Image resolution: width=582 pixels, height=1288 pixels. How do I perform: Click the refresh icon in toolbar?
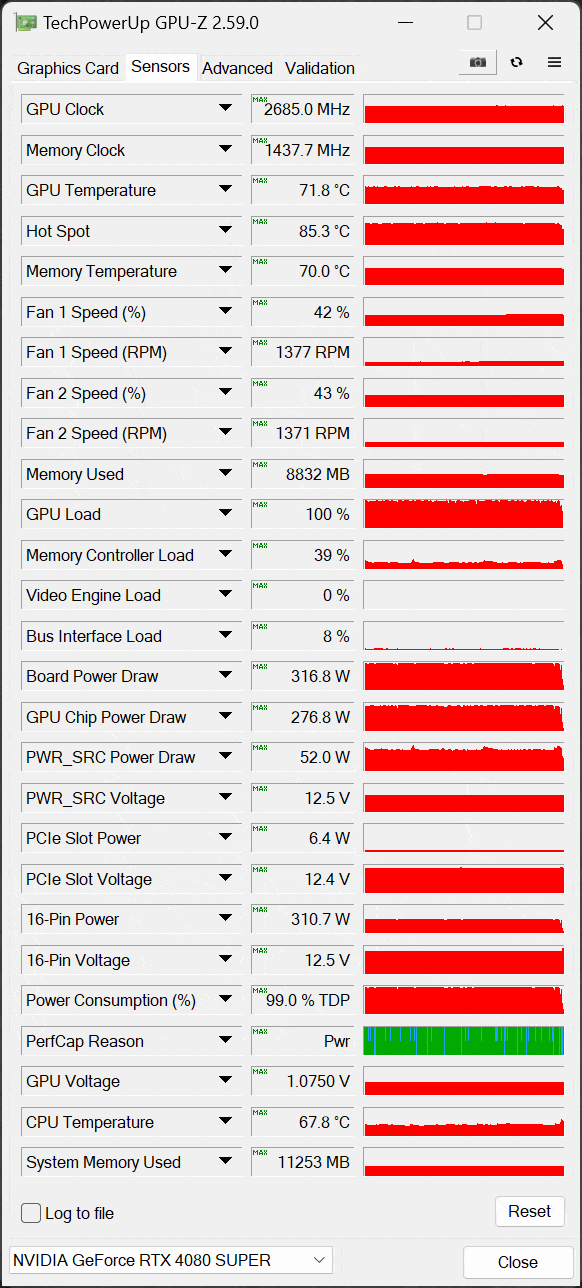[516, 62]
